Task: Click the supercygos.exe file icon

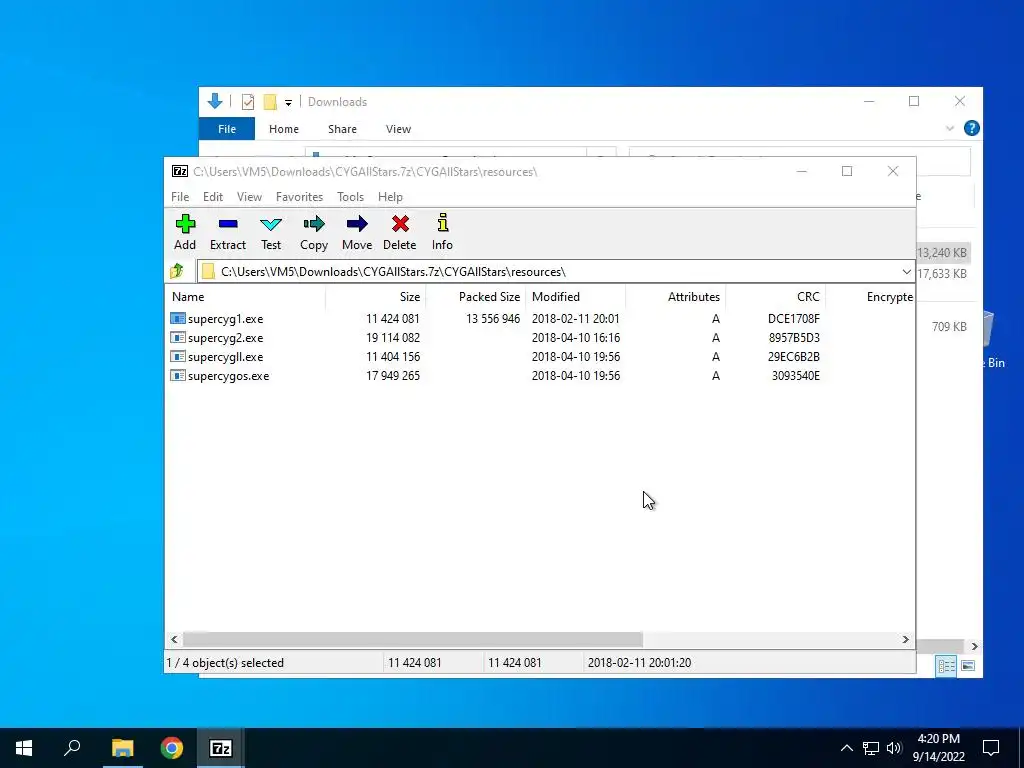Action: tap(178, 376)
